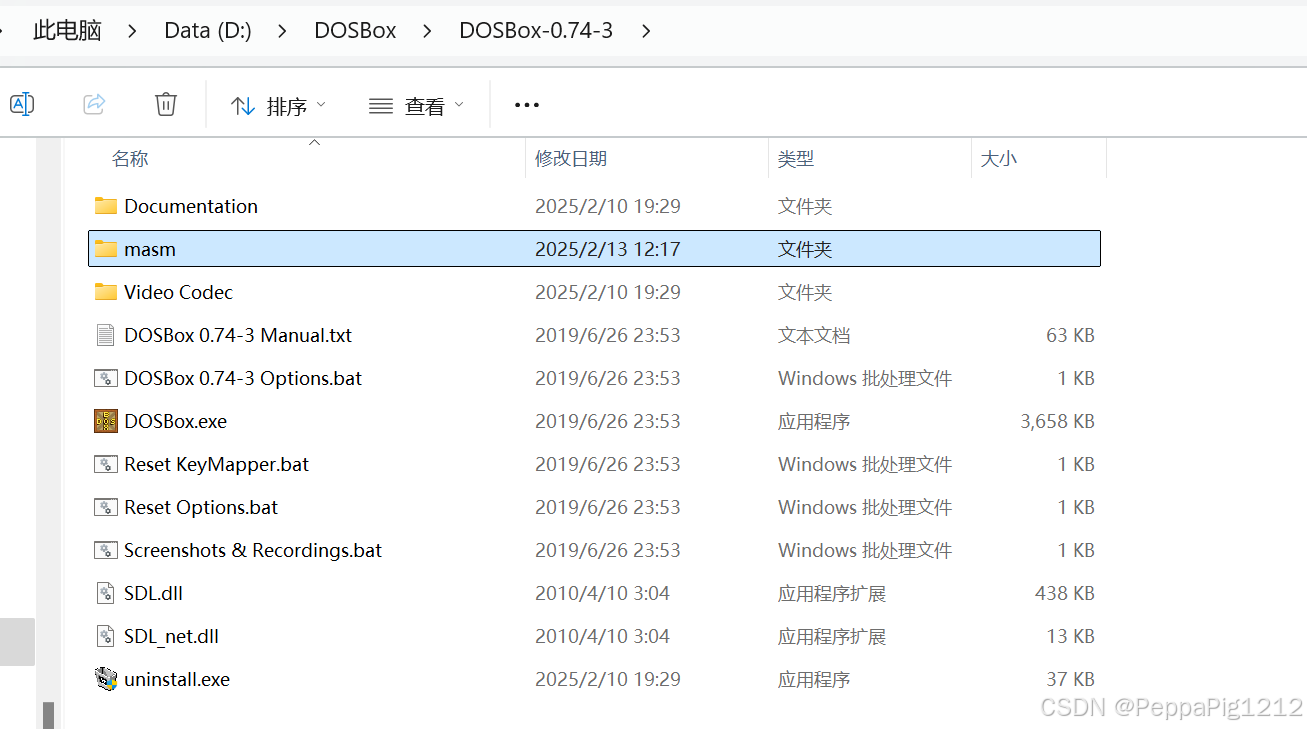This screenshot has width=1307, height=729.
Task: Select the Reset KeyMapper.bat file name
Action: [x=217, y=464]
